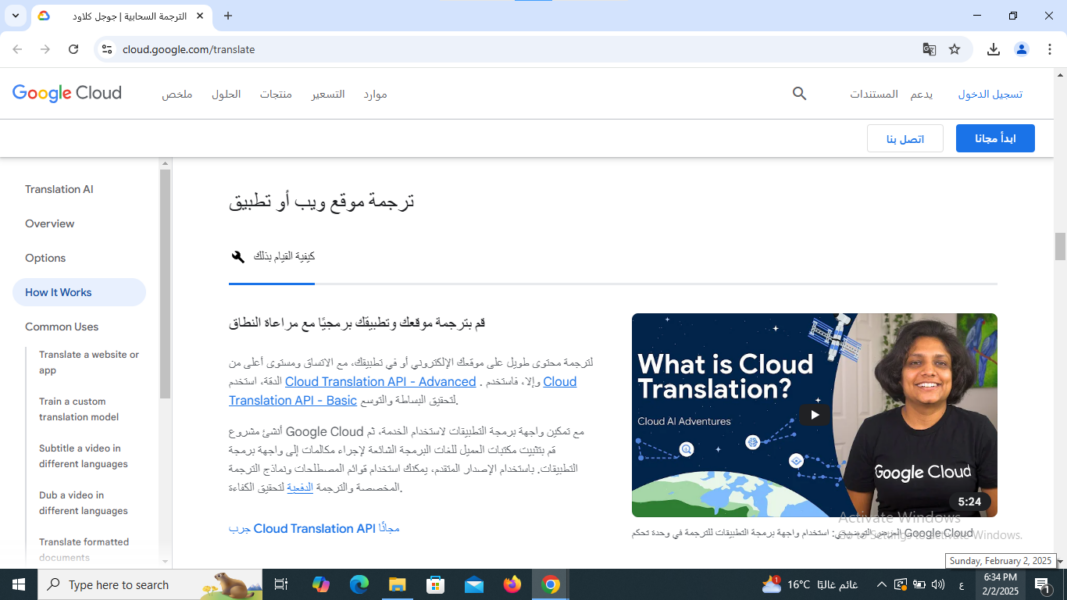This screenshot has width=1067, height=600.
Task: Open the site information icon in address bar
Action: [x=107, y=49]
